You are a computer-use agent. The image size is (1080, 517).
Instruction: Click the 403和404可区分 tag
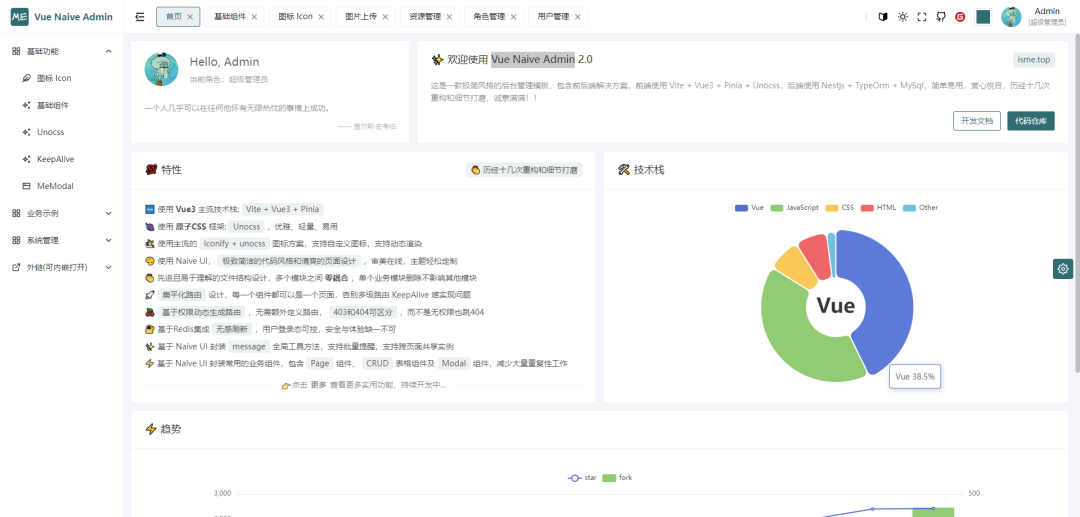click(x=362, y=312)
